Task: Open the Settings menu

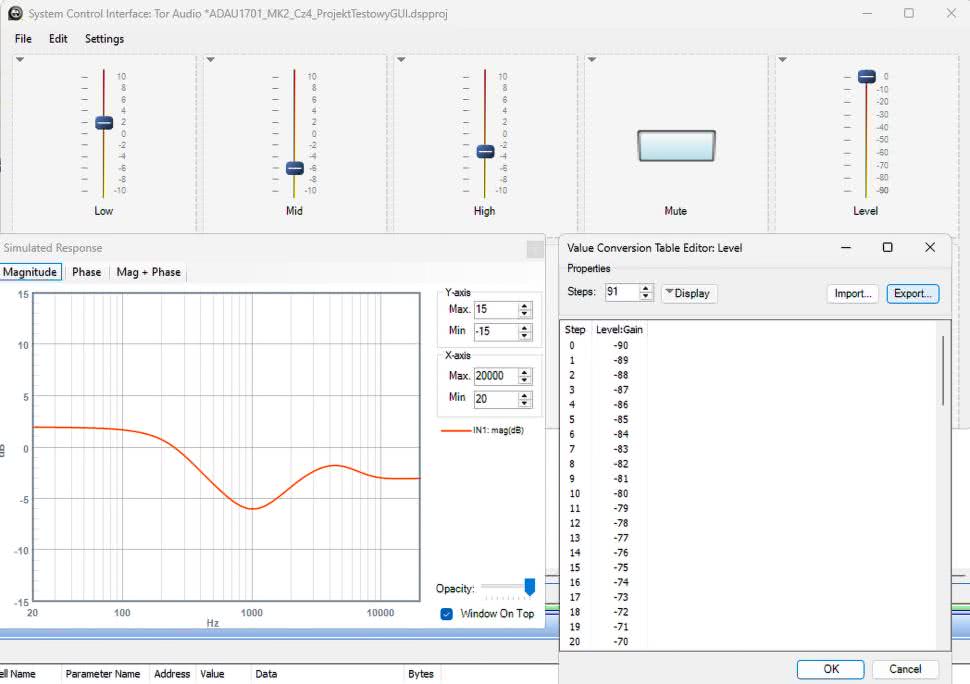Action: click(104, 39)
